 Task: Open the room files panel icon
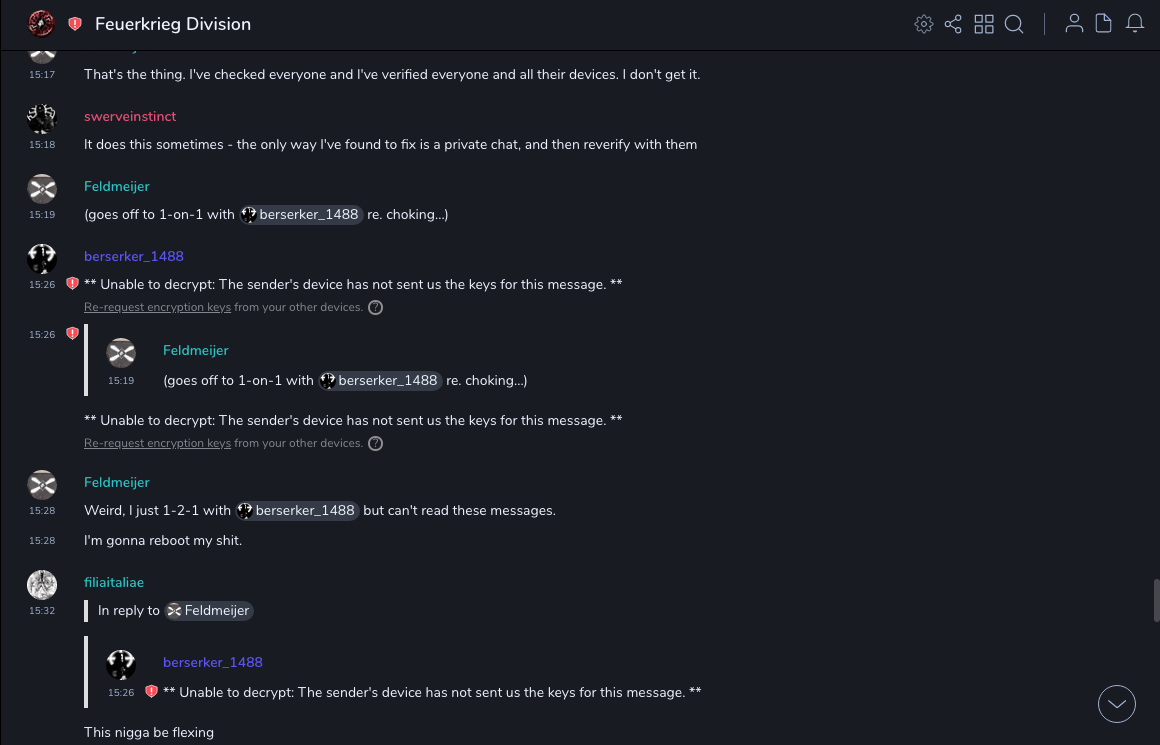1104,24
